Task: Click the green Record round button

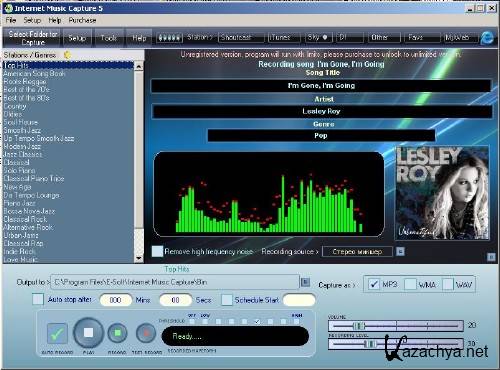Action: pos(117,333)
